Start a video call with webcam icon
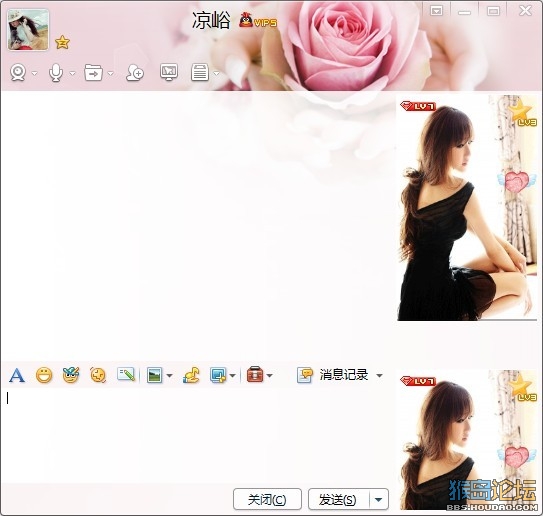Viewport: 543px width, 516px height. pos(18,72)
